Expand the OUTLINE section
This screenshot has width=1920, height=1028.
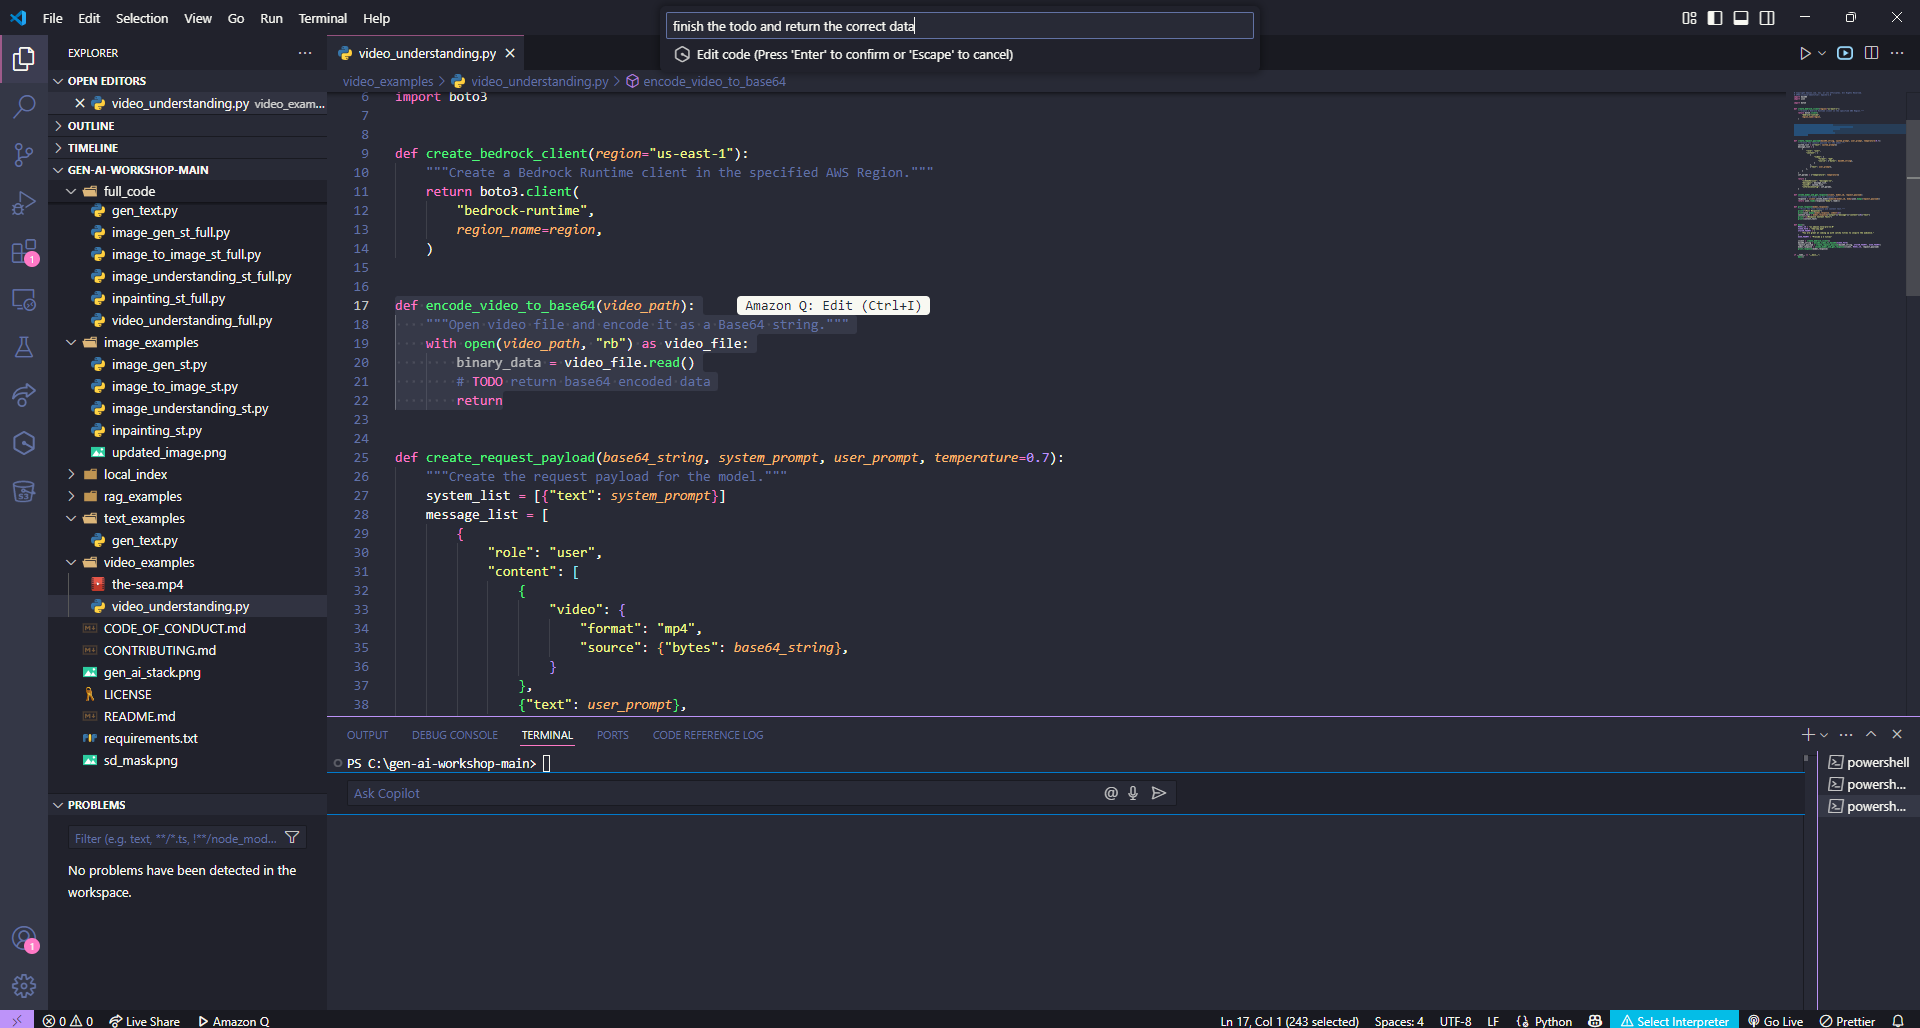tap(90, 126)
